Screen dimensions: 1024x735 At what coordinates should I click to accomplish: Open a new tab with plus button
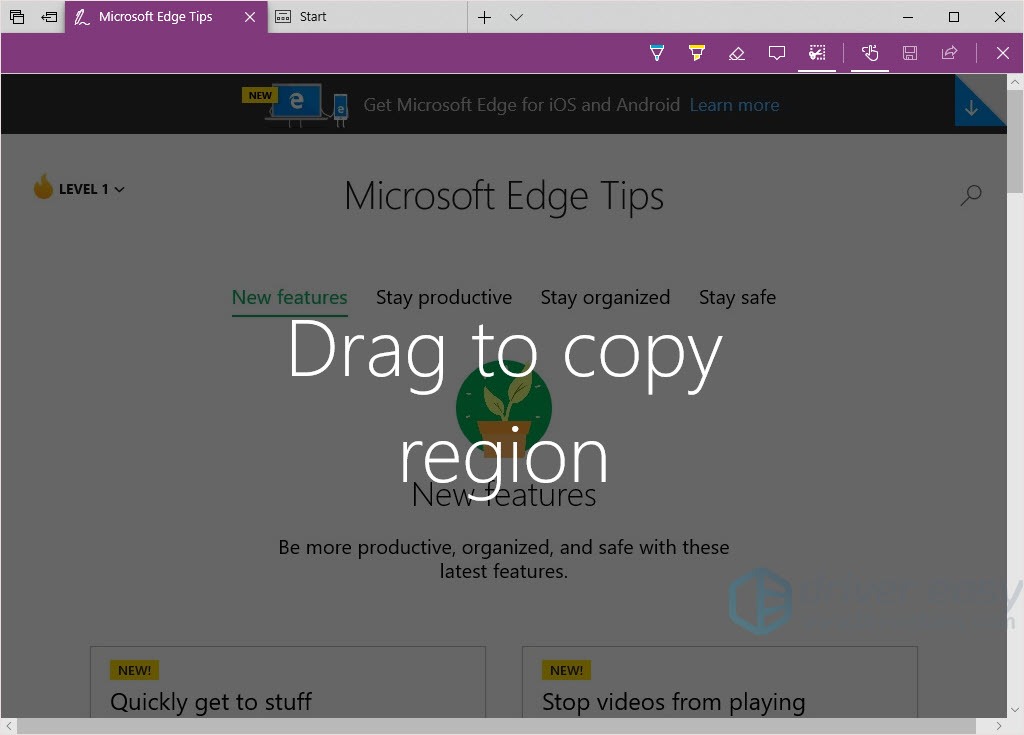(x=484, y=17)
